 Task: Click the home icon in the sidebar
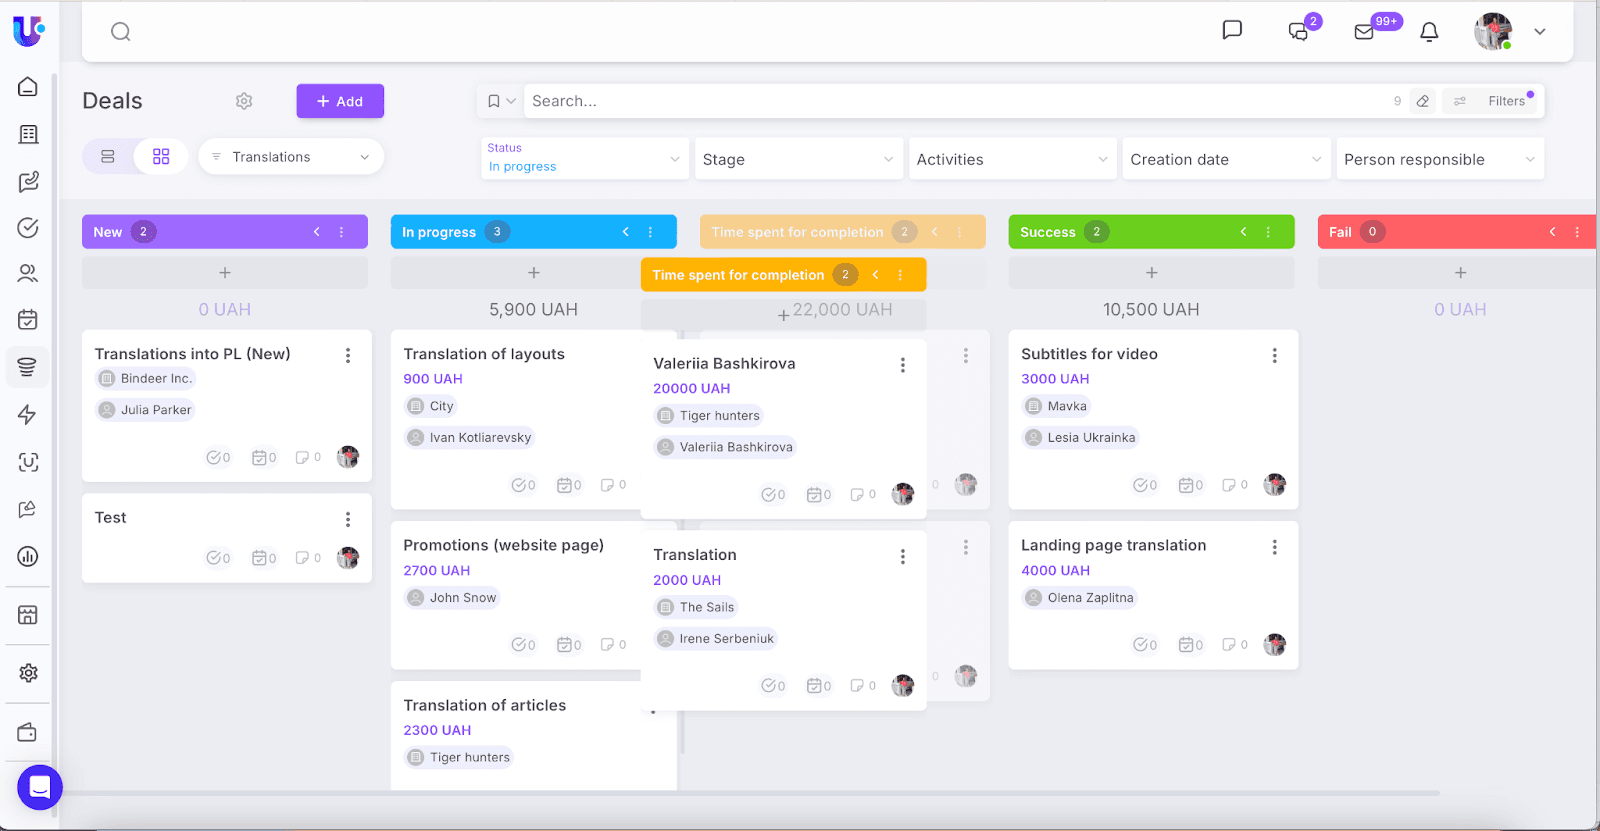click(28, 87)
